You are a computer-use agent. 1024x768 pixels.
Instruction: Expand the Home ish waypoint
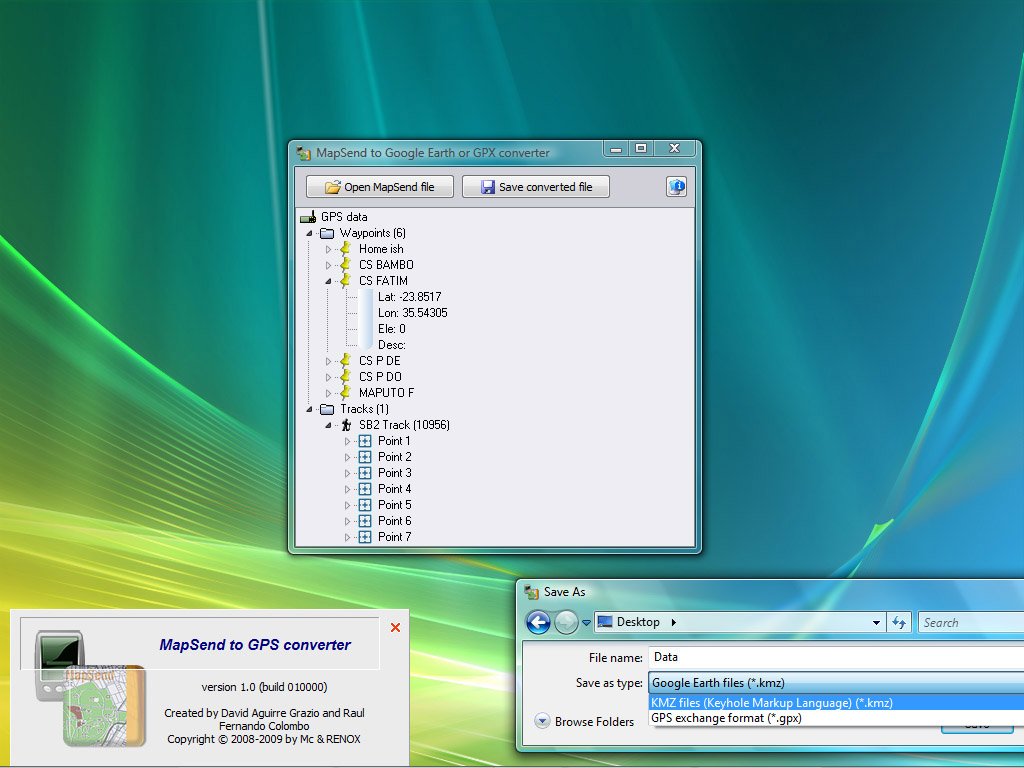[x=328, y=249]
